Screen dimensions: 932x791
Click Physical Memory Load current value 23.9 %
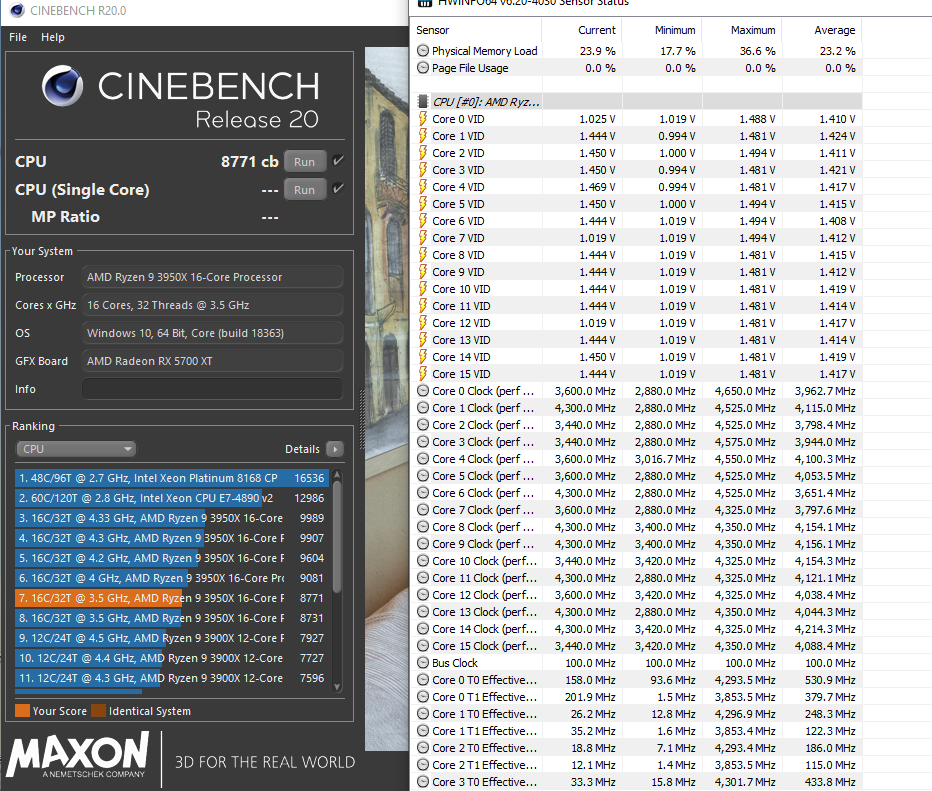(597, 51)
